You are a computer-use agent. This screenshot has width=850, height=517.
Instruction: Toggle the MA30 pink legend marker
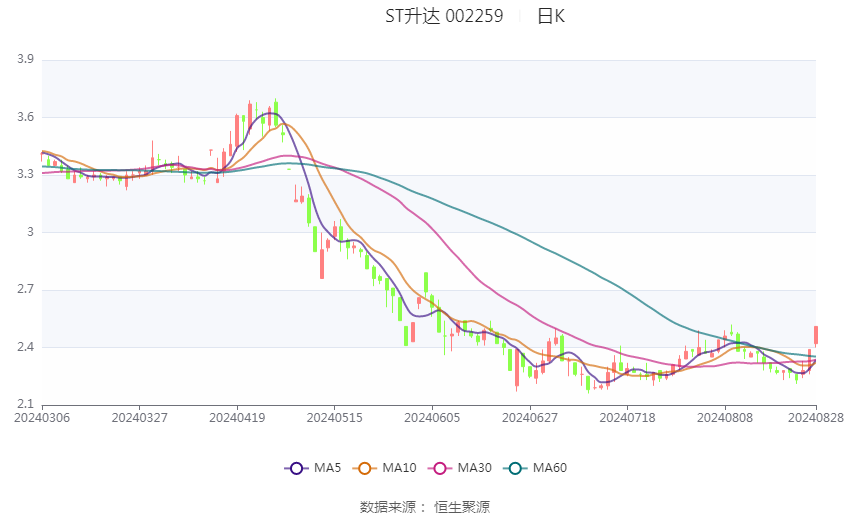[440, 468]
